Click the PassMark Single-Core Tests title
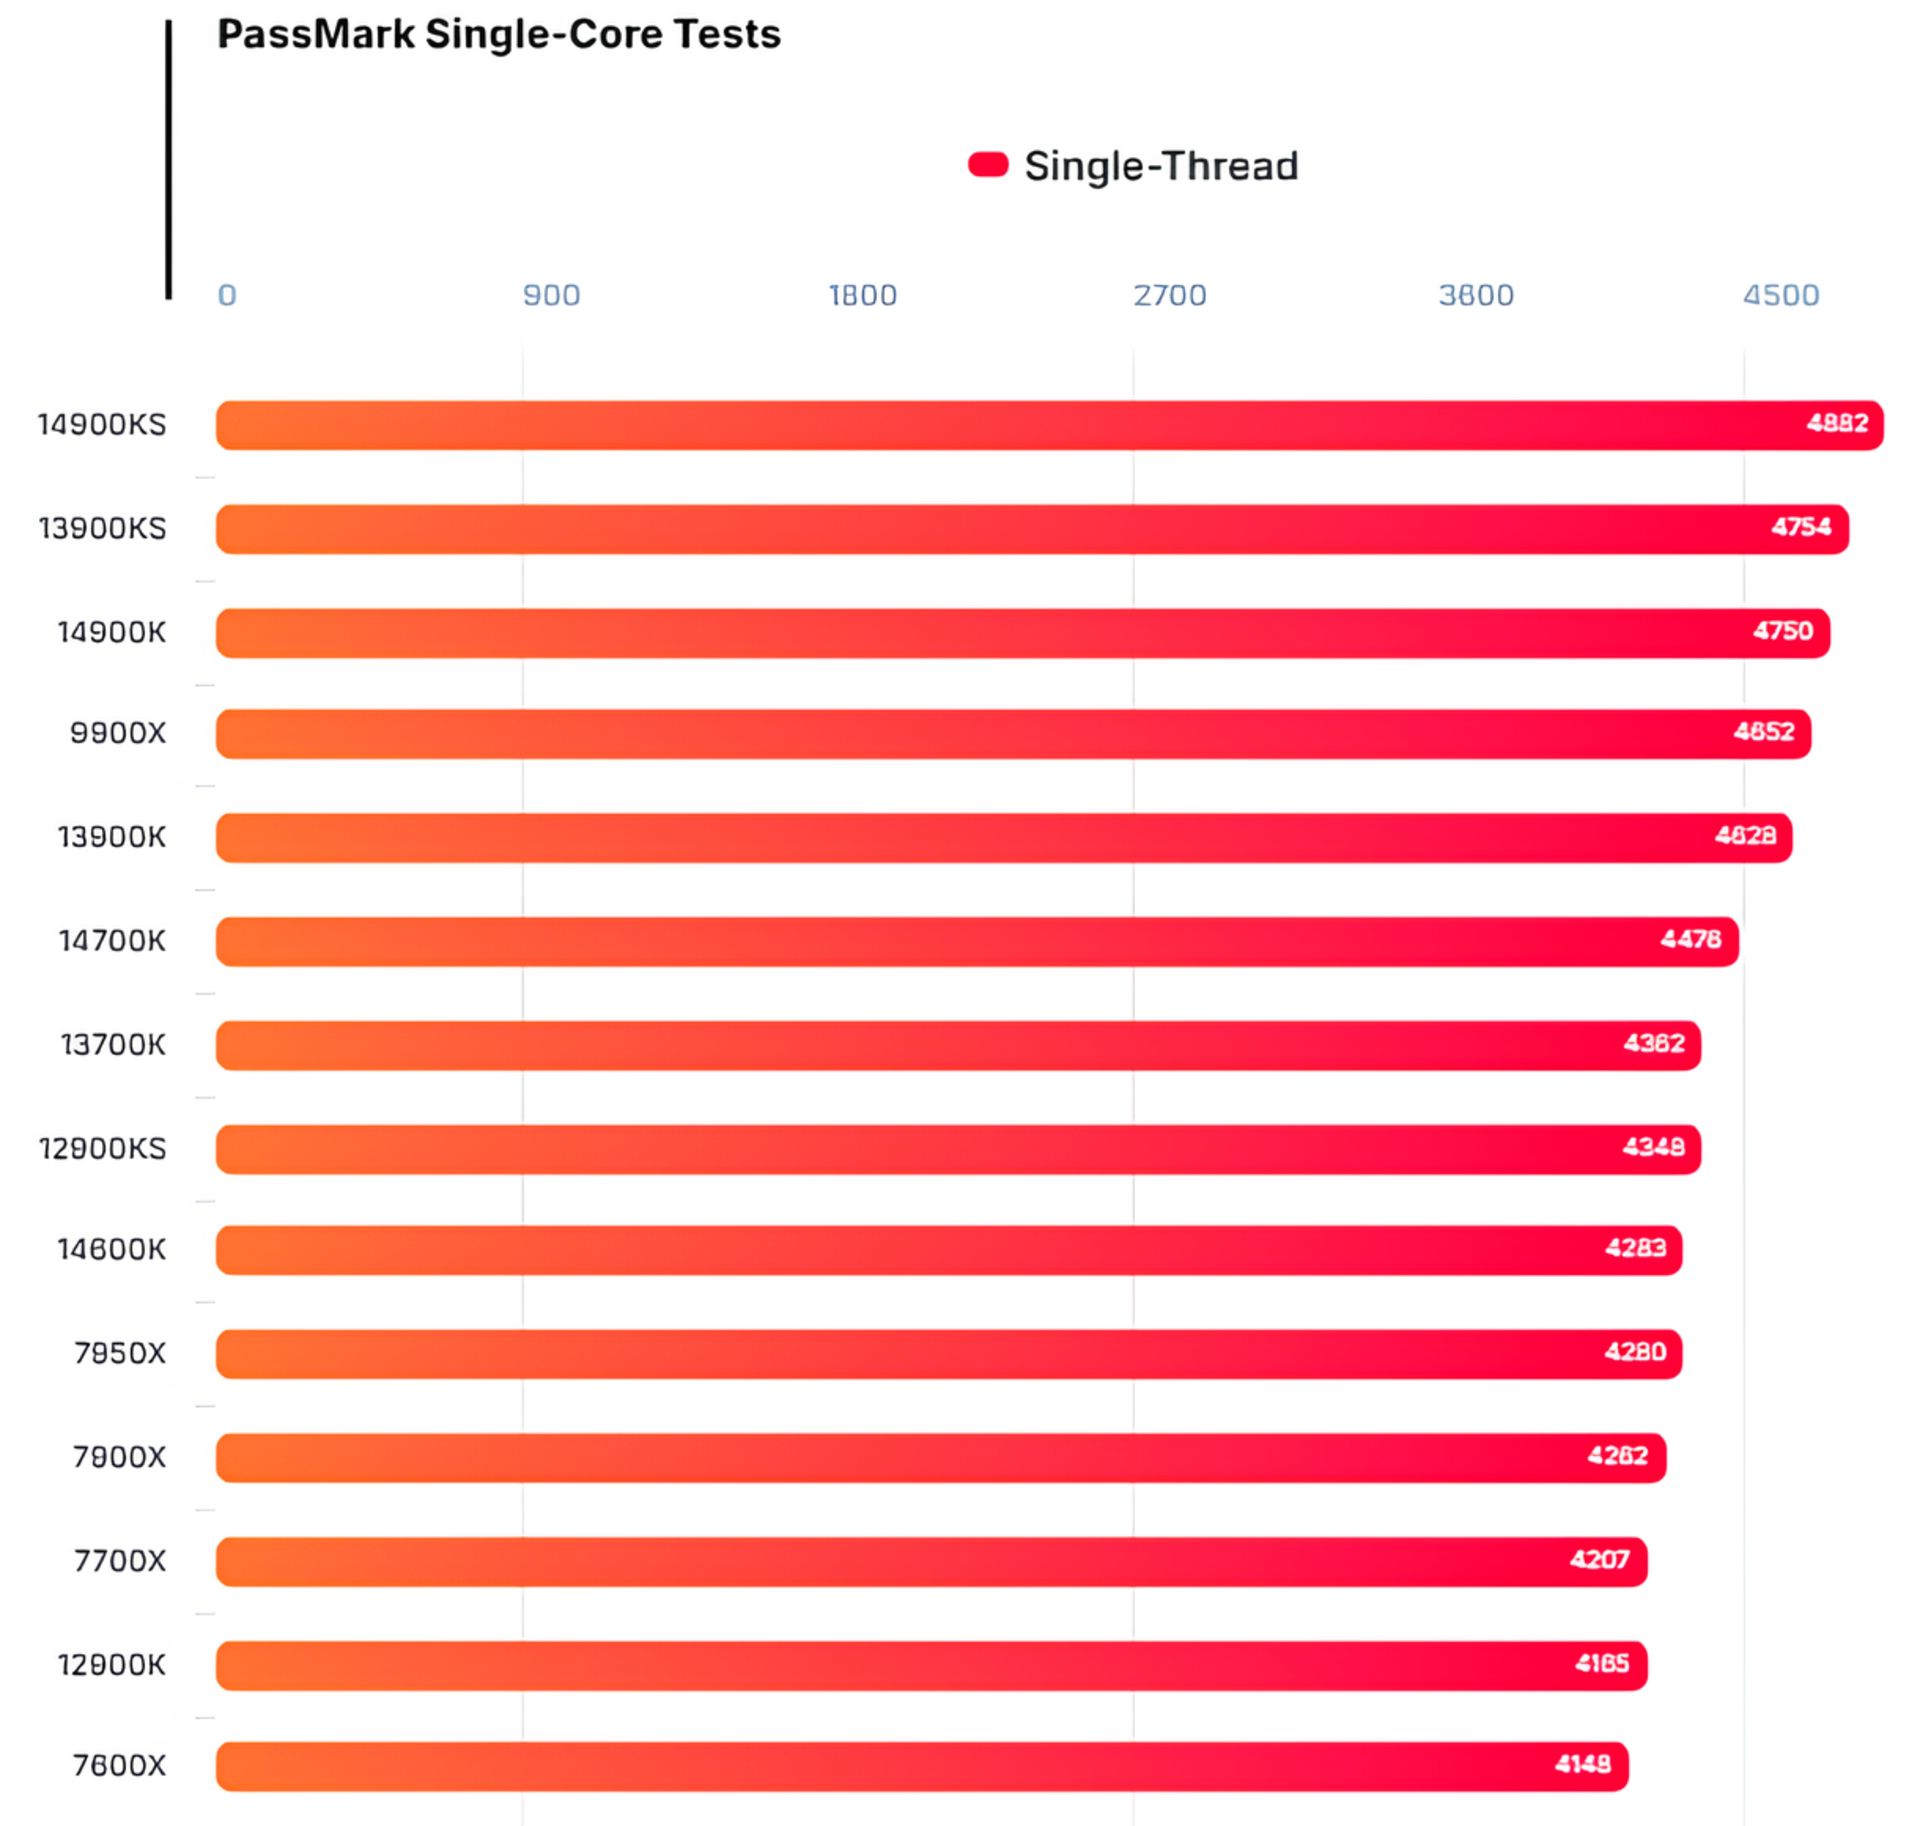This screenshot has height=1826, width=1920. point(499,34)
